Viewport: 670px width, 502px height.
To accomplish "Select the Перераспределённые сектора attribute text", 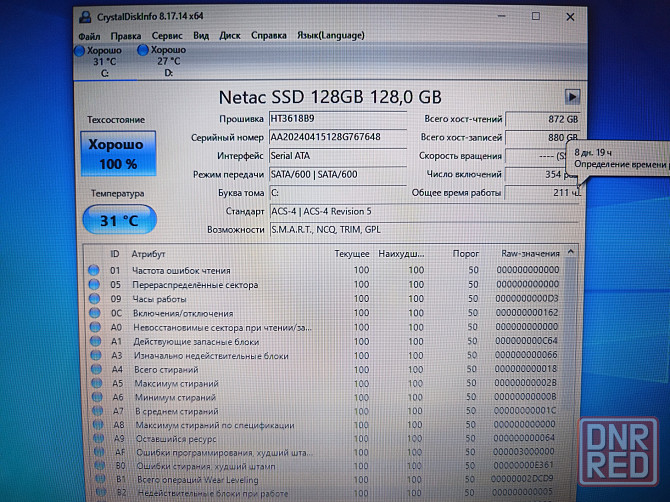I will pyautogui.click(x=195, y=285).
